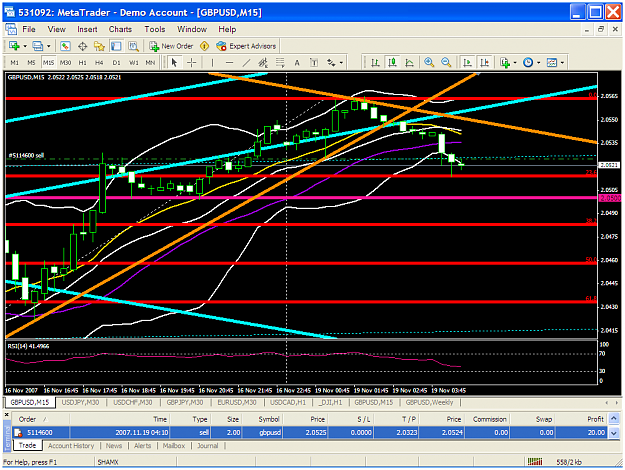
Task: Click the New Chart icon
Action: coord(14,46)
